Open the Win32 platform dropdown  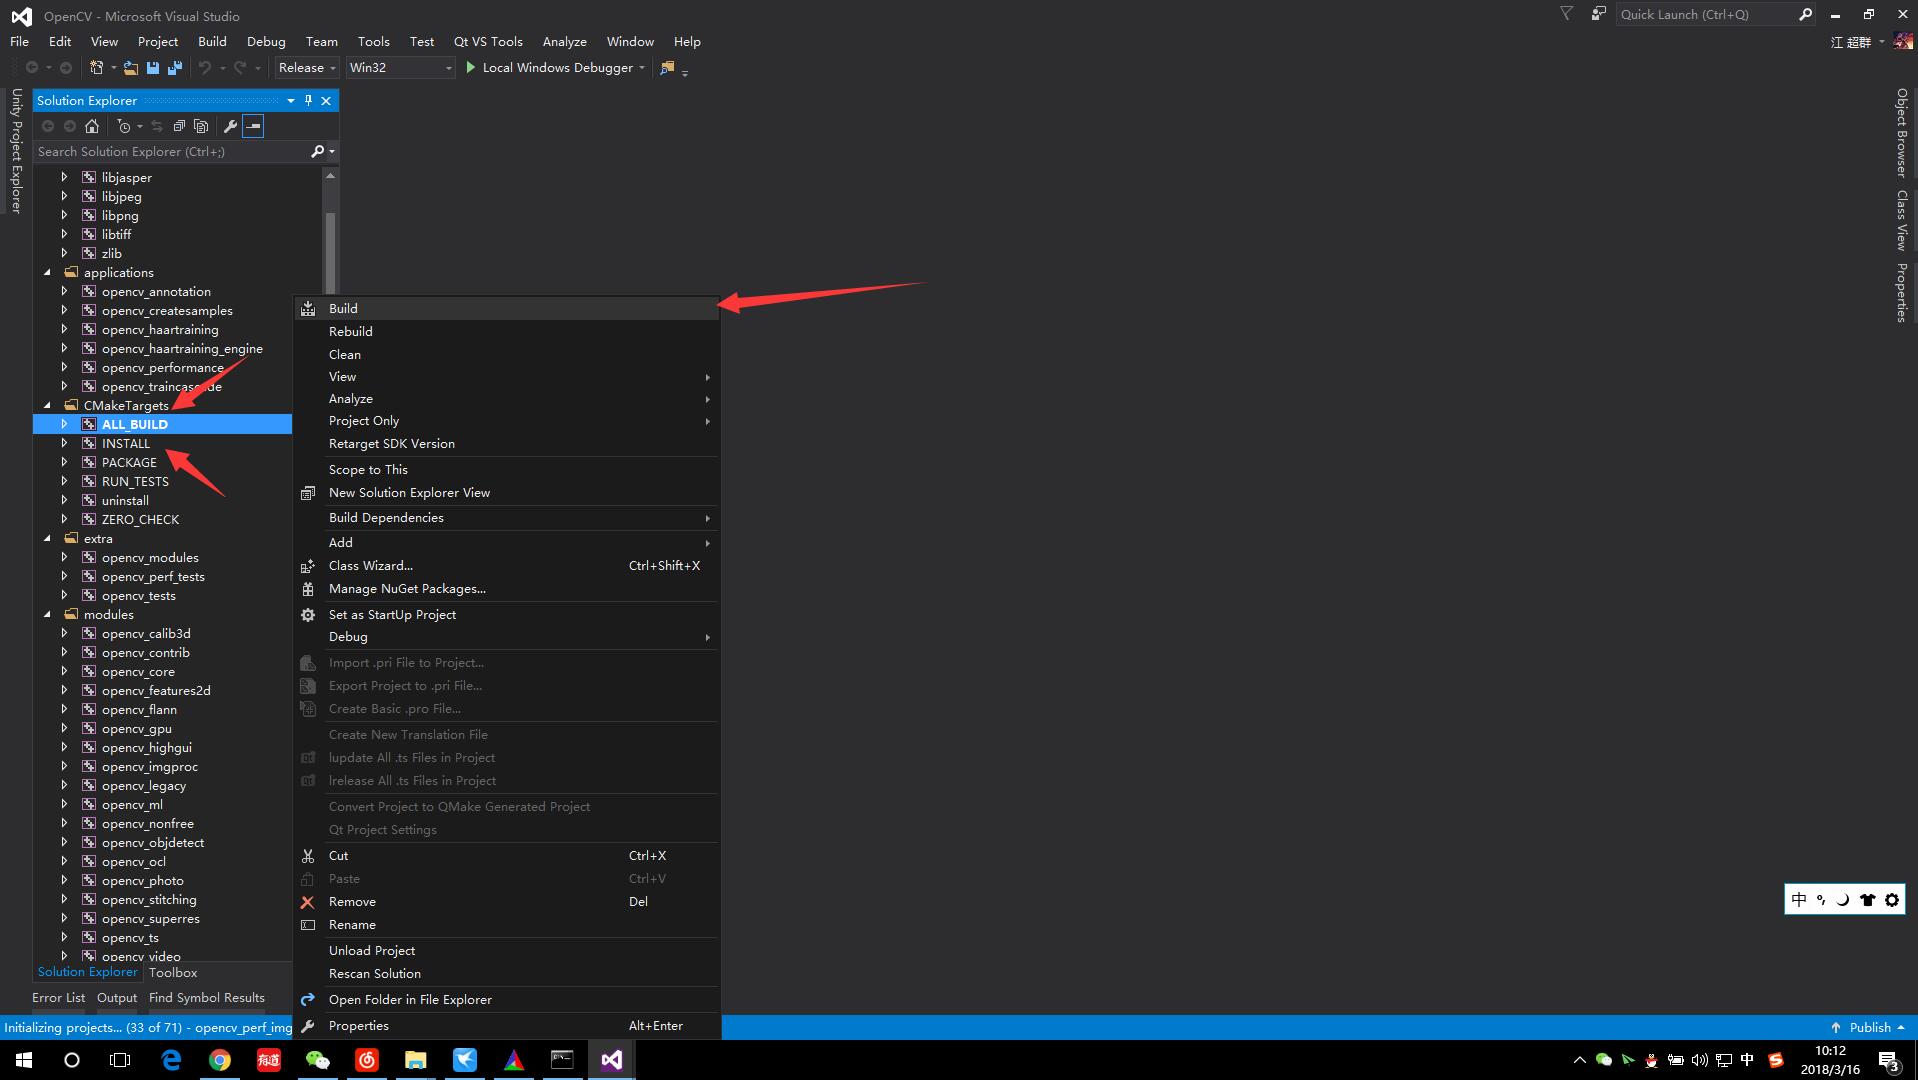pos(400,68)
